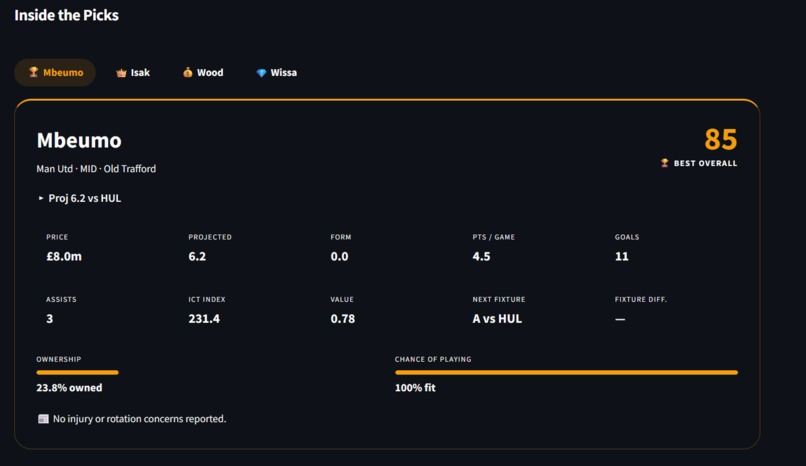Click the ICT INDEX label

207,299
